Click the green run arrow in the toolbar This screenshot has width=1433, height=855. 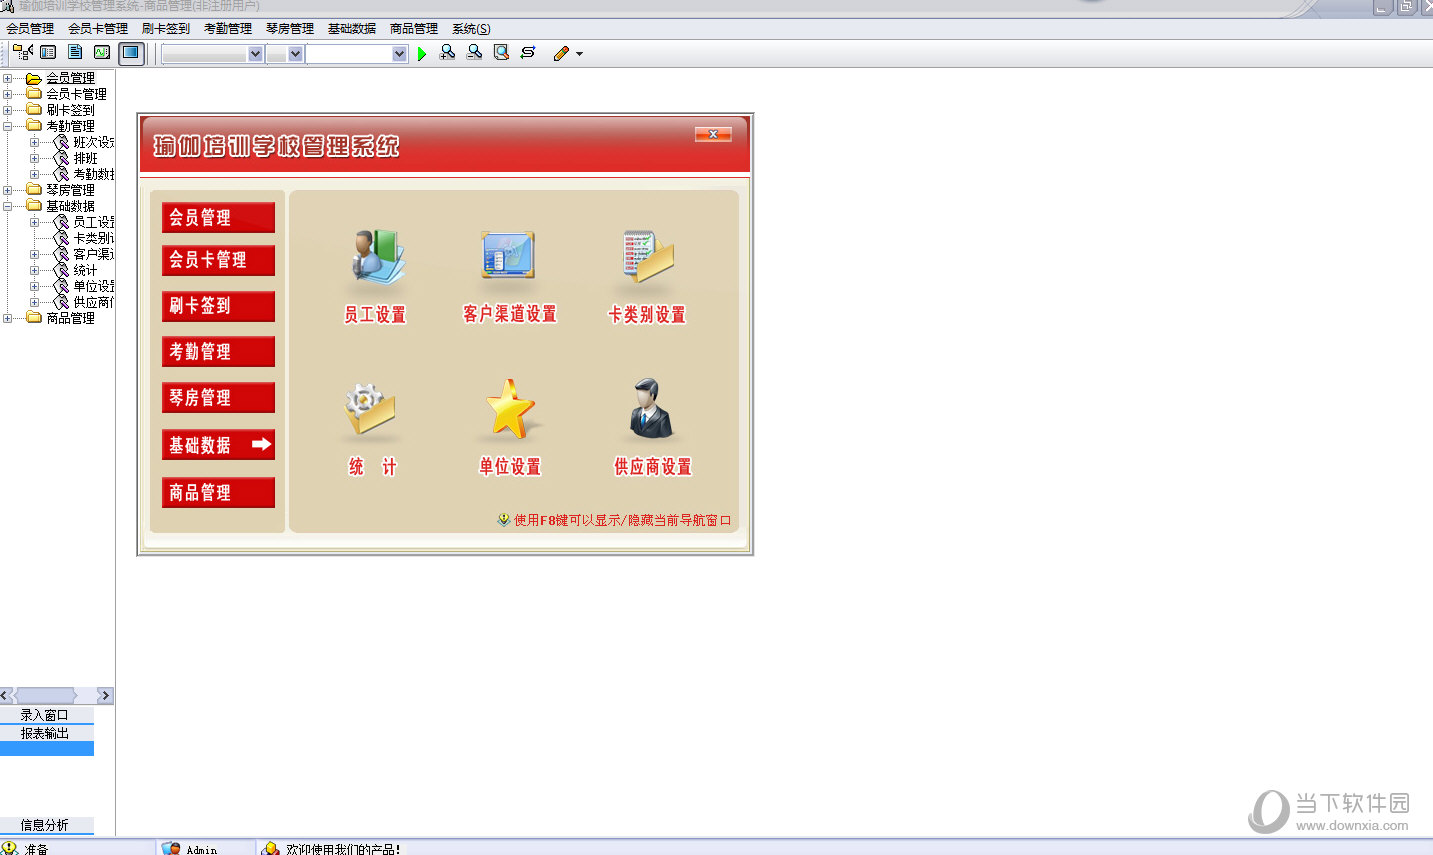point(422,54)
